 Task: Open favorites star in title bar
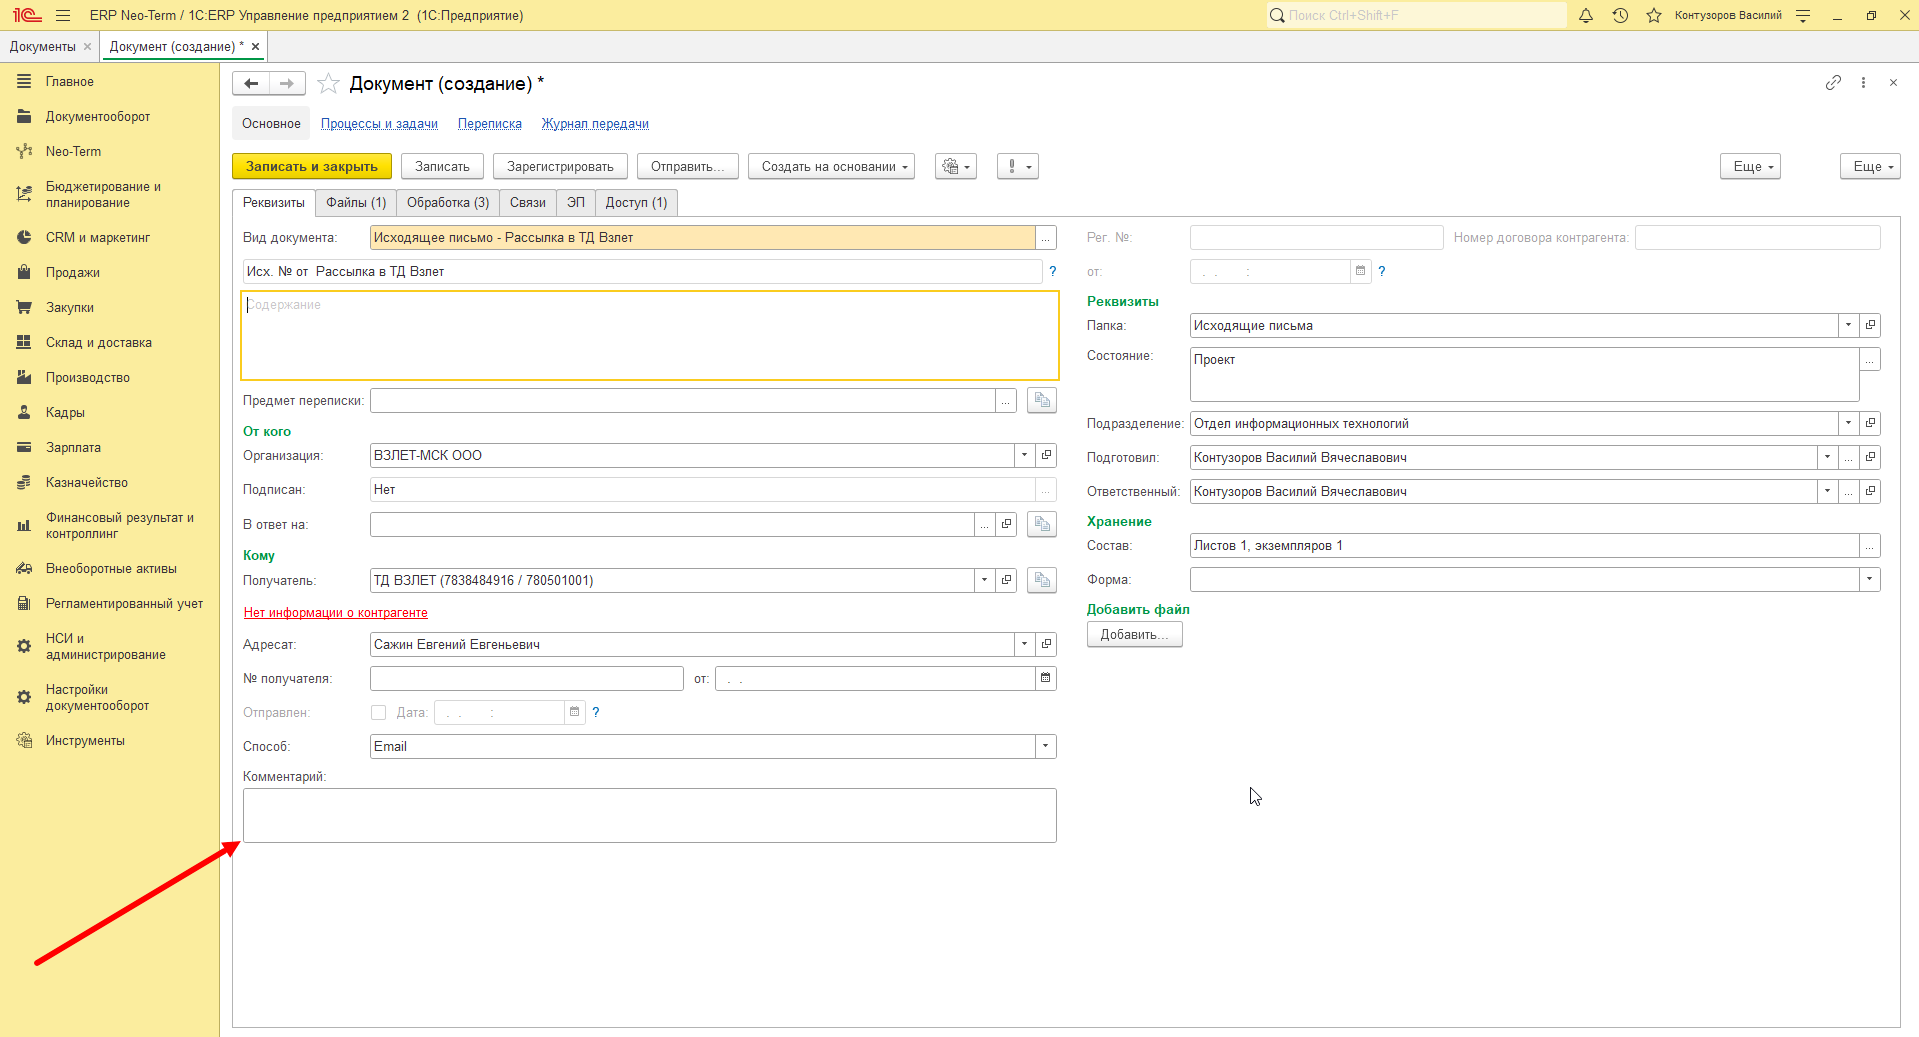(1654, 15)
